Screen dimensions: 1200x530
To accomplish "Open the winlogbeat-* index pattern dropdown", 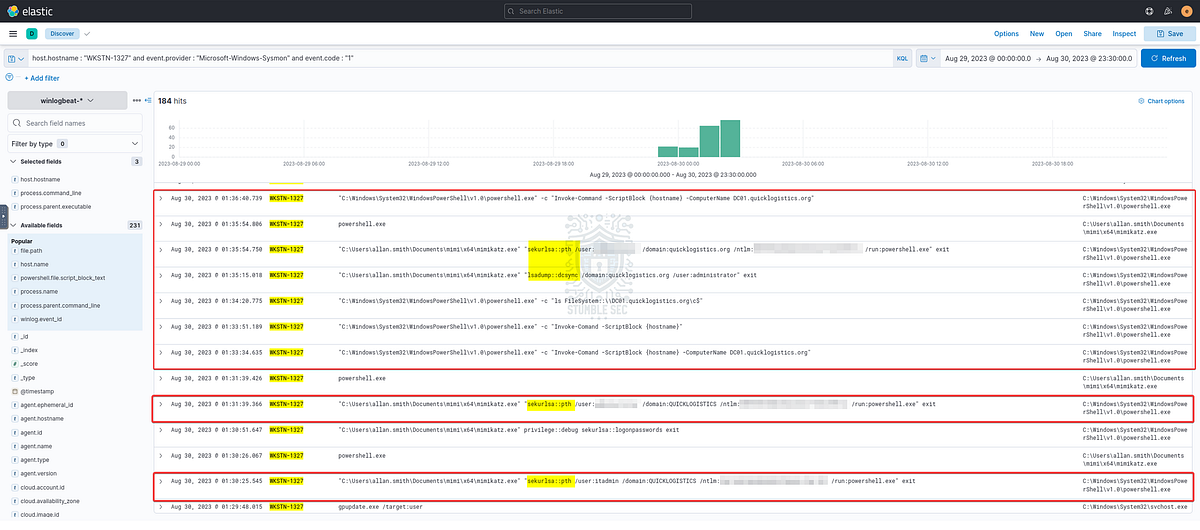I will (68, 101).
